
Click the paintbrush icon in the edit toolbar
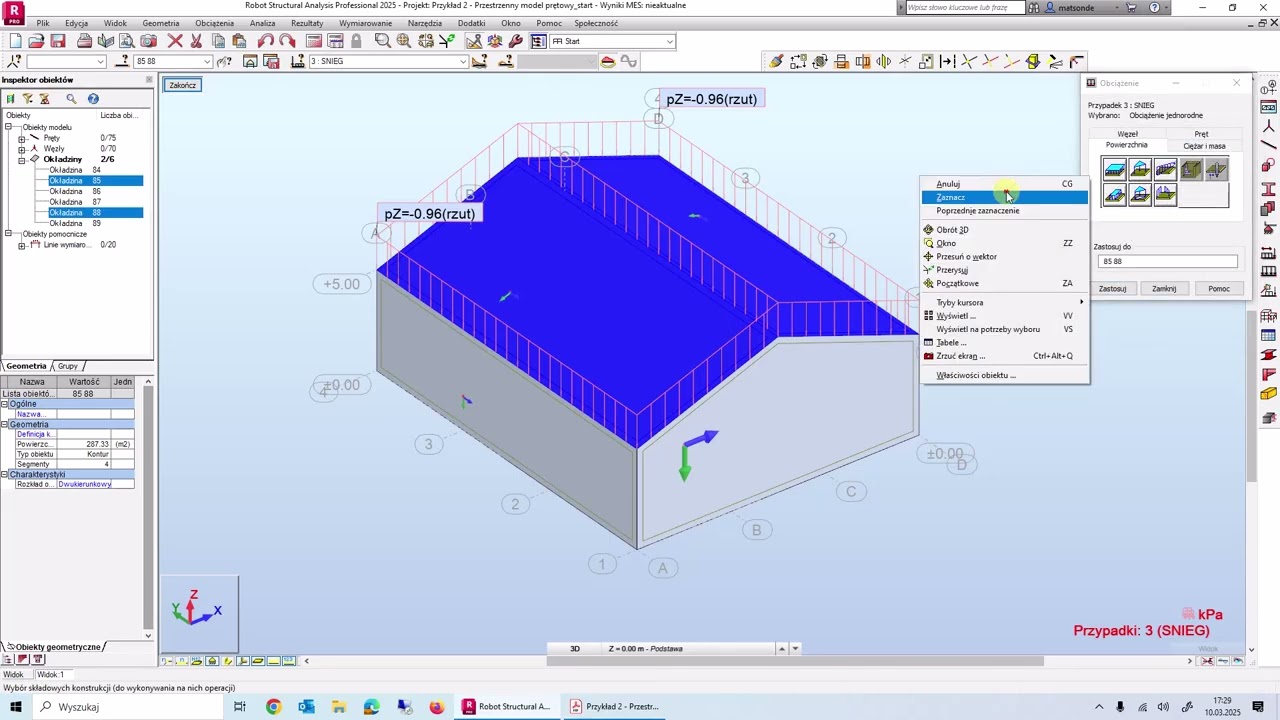click(776, 61)
